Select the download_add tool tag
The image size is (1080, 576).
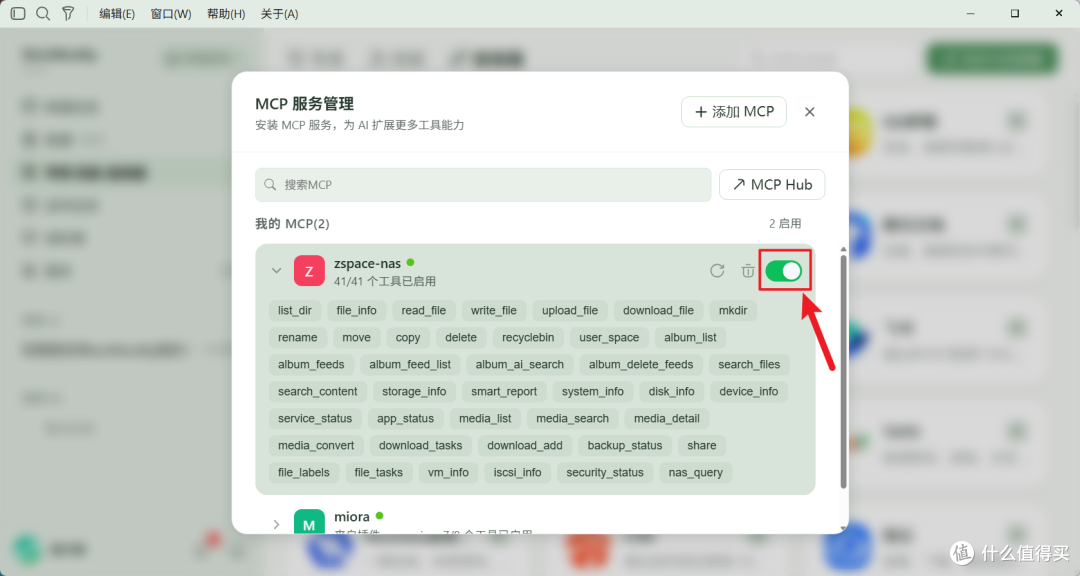525,446
